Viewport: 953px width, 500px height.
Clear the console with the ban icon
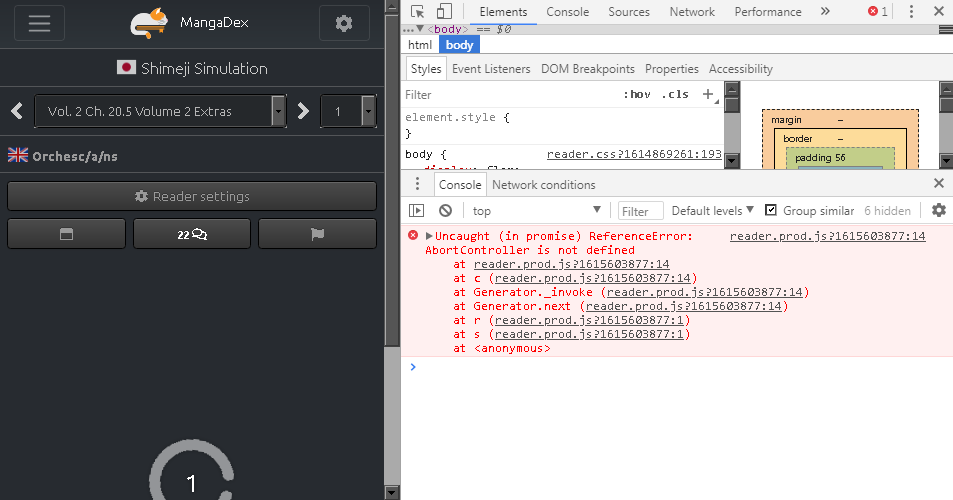pos(445,210)
